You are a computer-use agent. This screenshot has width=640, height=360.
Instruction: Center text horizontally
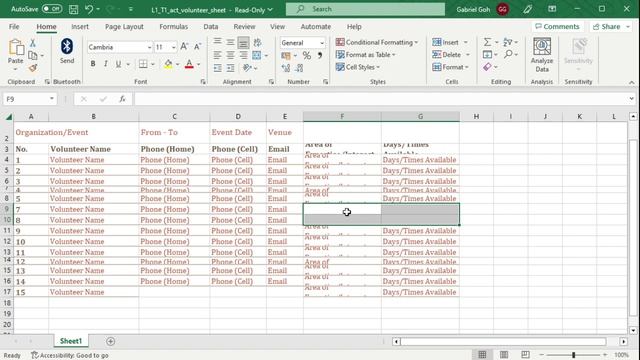pos(231,55)
